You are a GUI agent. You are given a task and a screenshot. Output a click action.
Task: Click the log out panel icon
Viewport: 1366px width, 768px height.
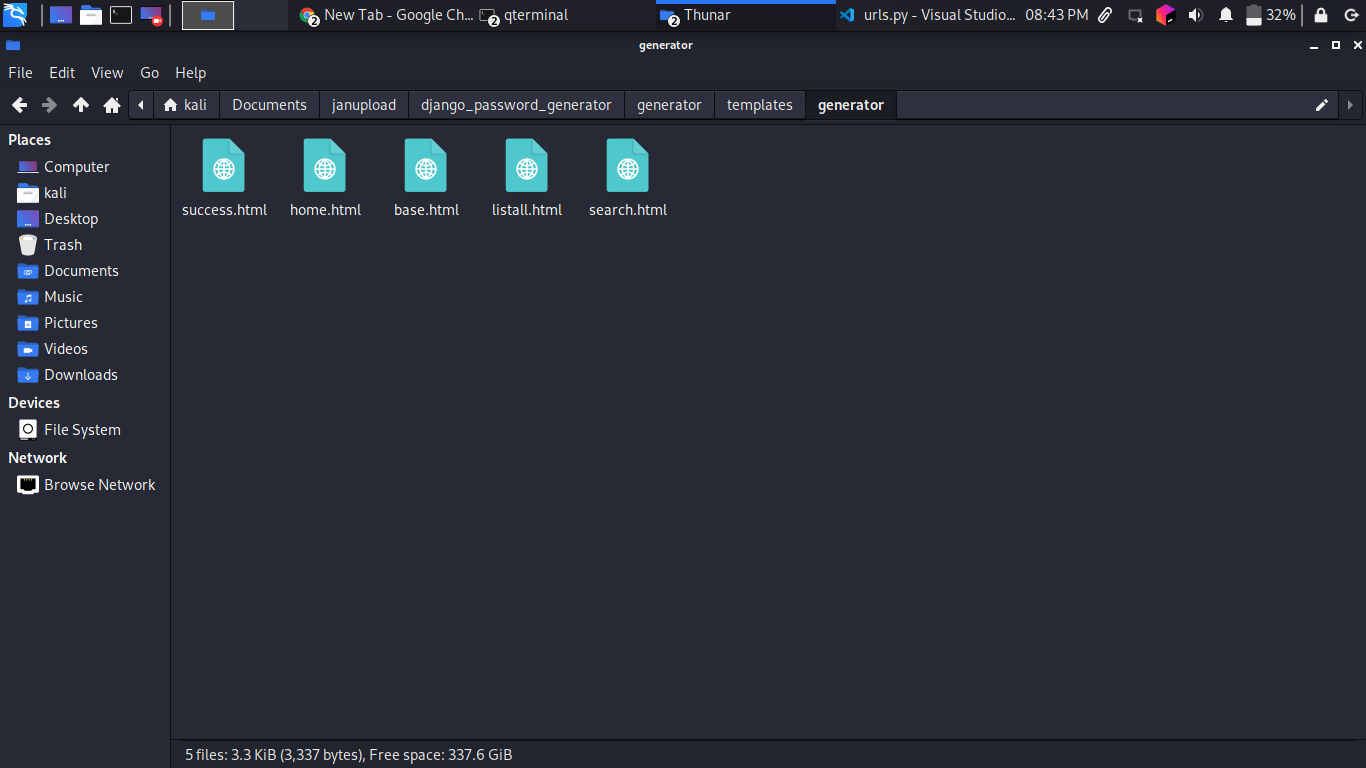pos(1351,15)
